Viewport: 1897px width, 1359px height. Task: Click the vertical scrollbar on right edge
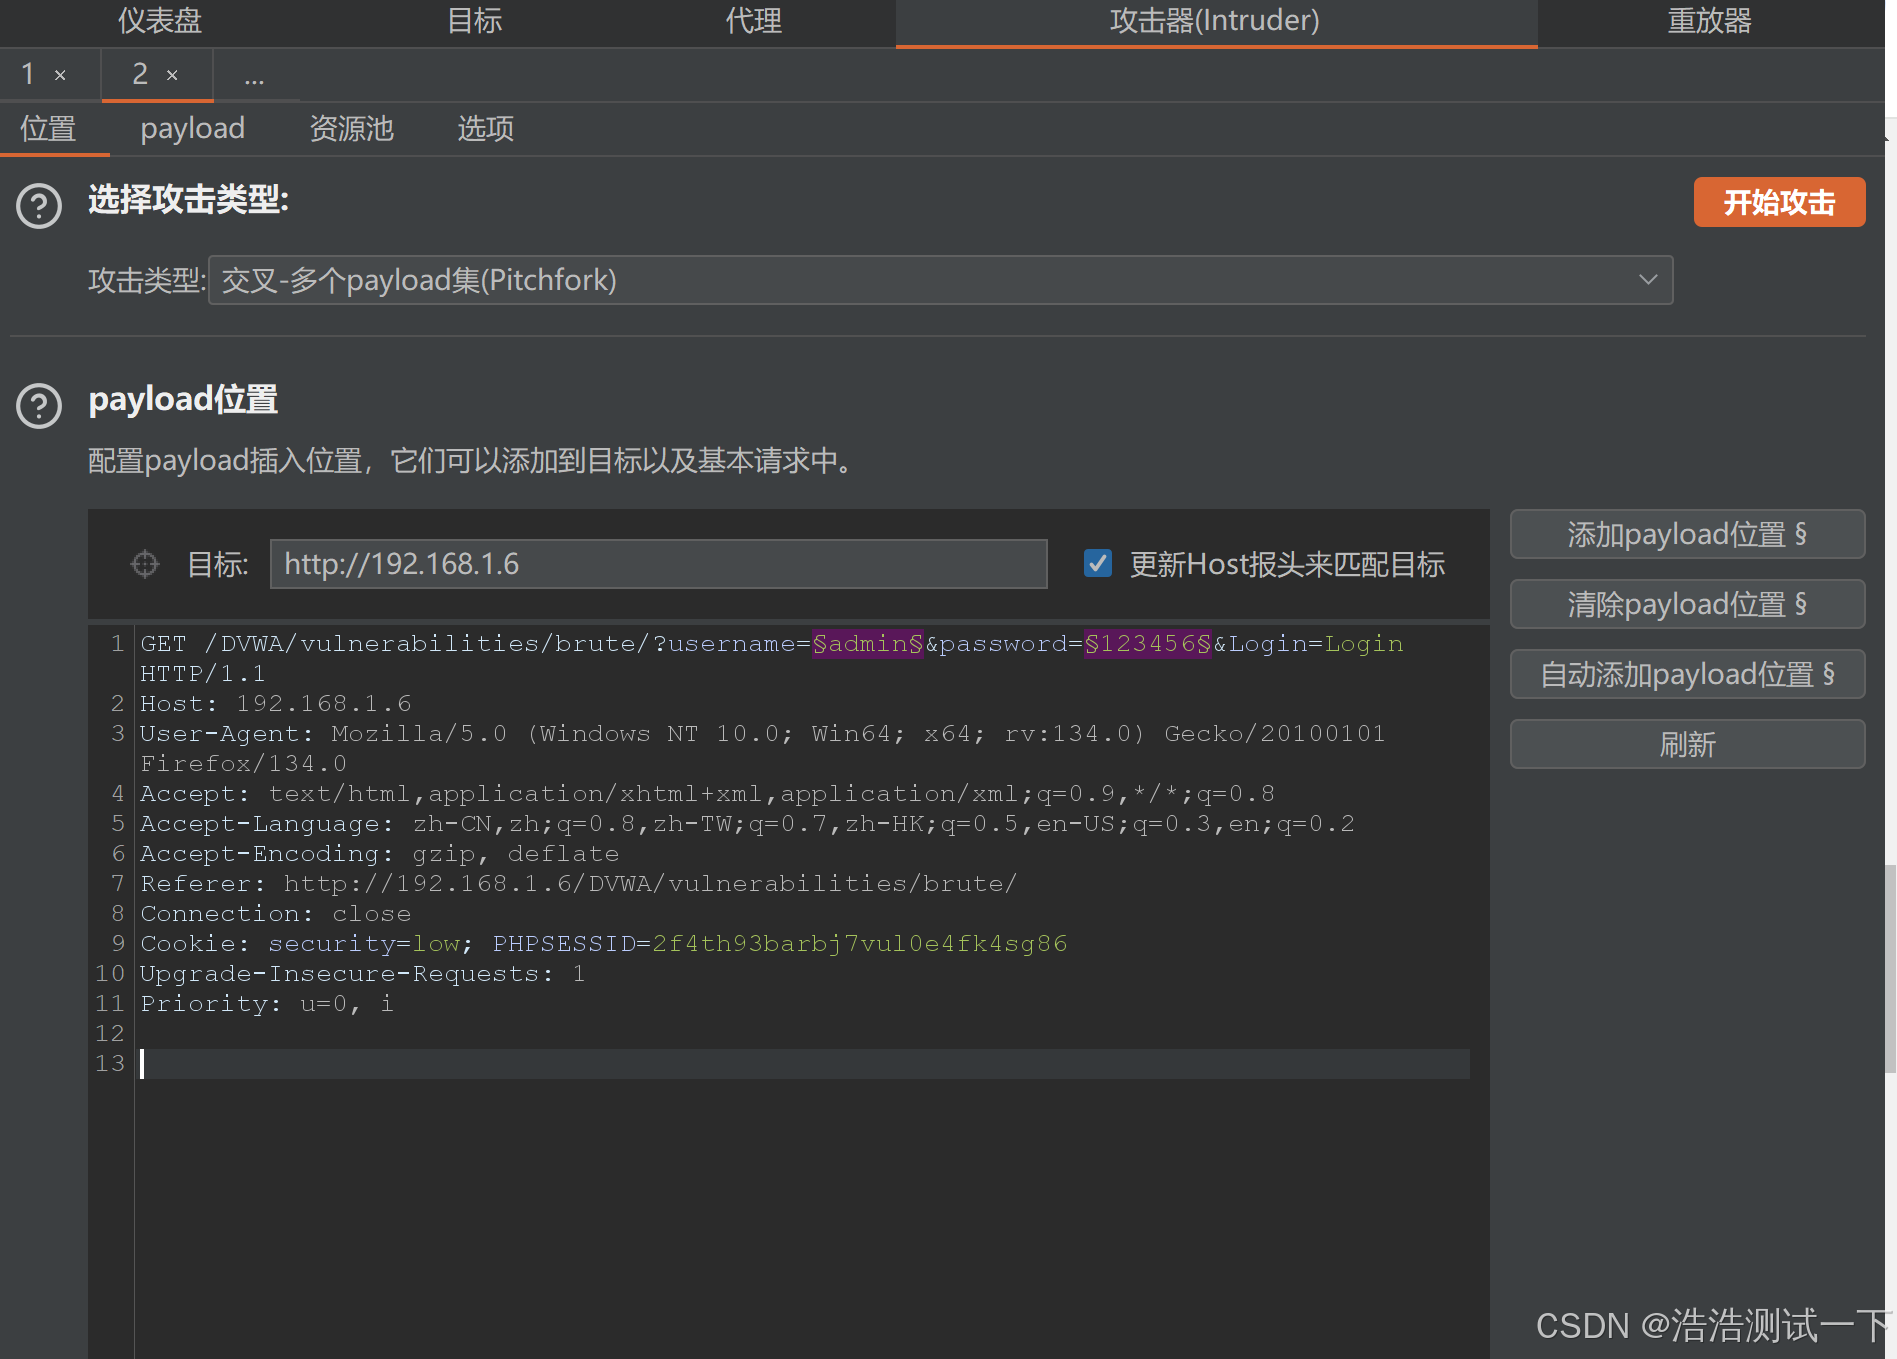1890,968
